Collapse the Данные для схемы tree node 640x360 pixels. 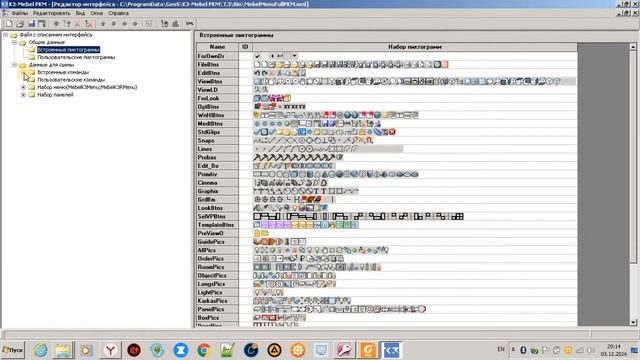click(x=14, y=64)
